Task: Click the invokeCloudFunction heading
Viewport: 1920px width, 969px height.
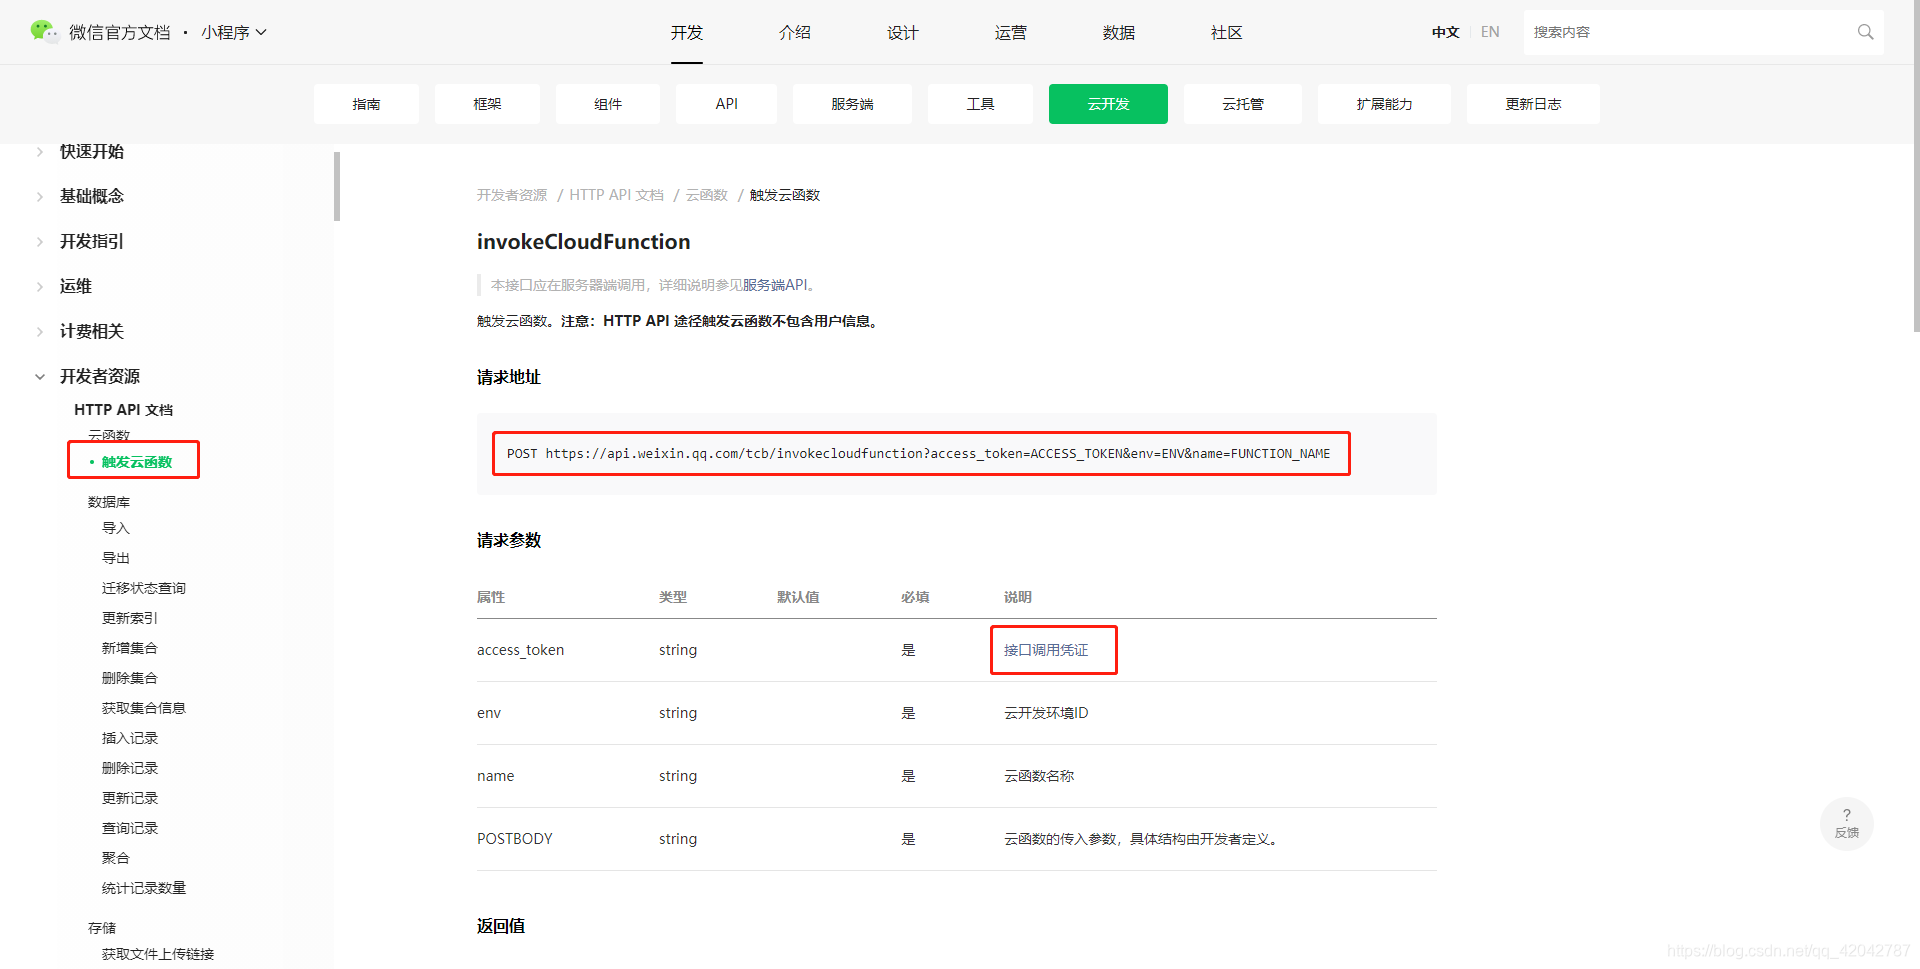Action: [584, 242]
